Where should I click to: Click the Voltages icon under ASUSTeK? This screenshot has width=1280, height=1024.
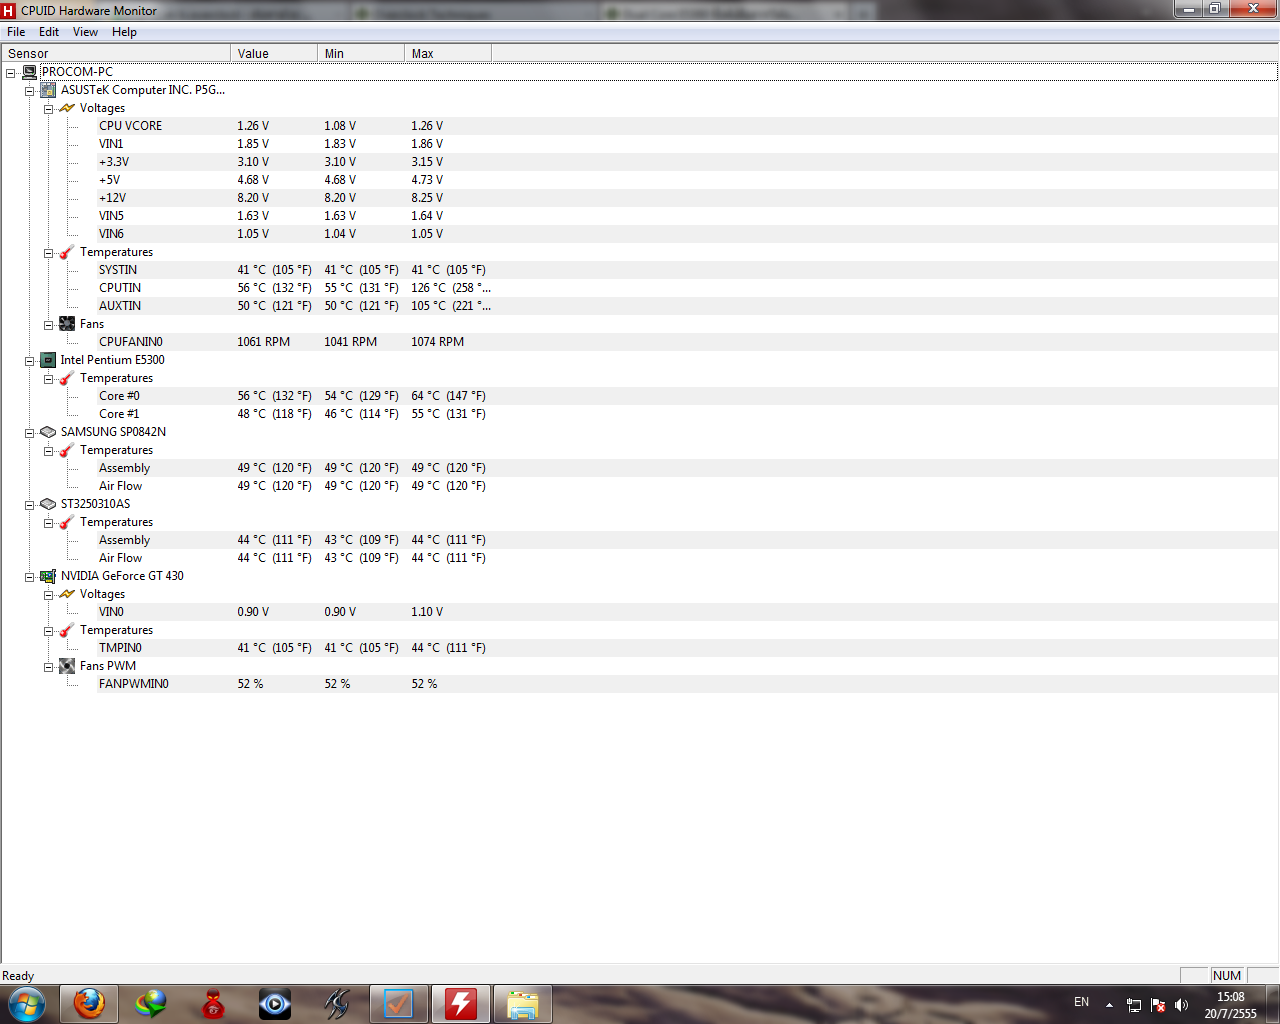click(x=67, y=108)
